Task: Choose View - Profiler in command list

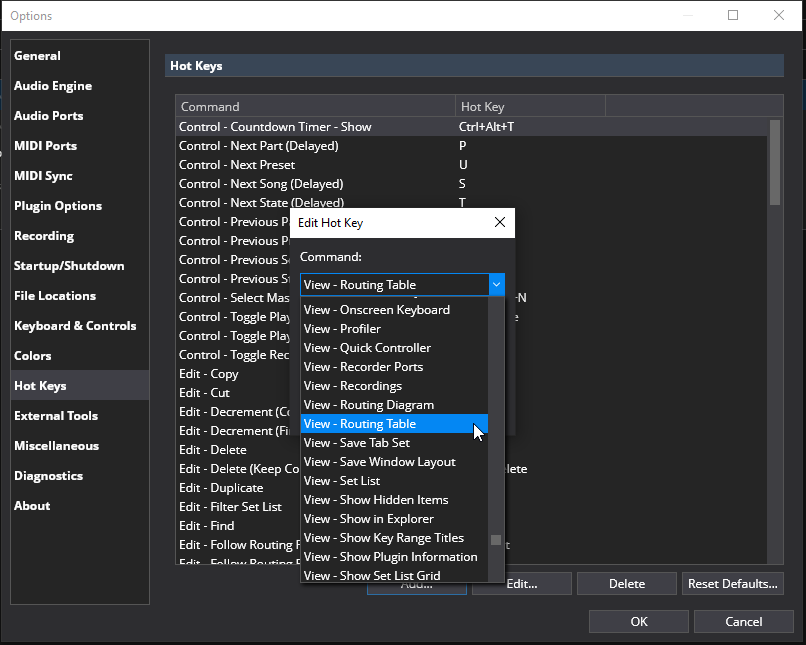Action: (342, 329)
